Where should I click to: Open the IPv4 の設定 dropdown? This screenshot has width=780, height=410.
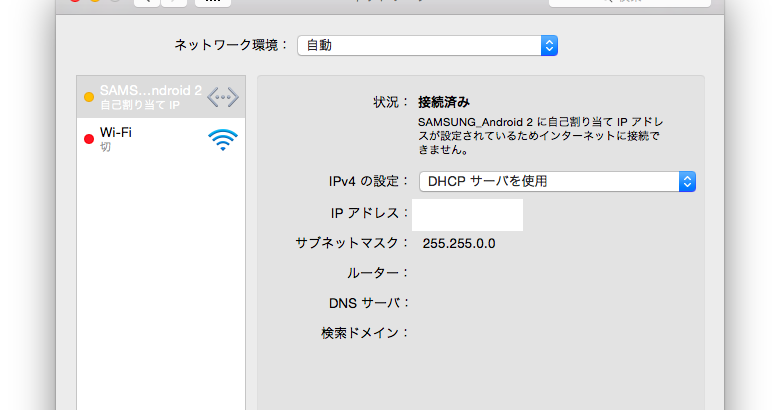click(557, 182)
